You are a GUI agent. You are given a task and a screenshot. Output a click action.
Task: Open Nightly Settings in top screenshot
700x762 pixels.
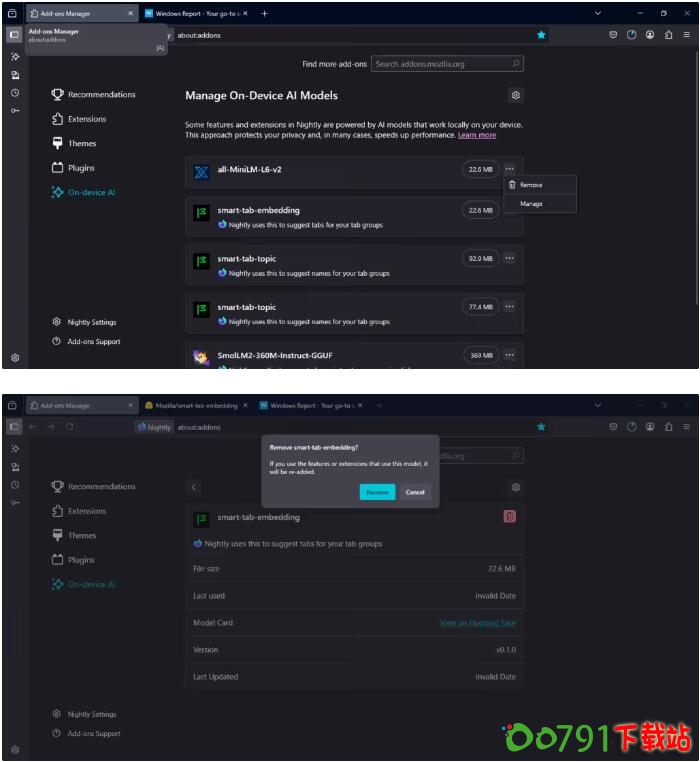tap(85, 322)
